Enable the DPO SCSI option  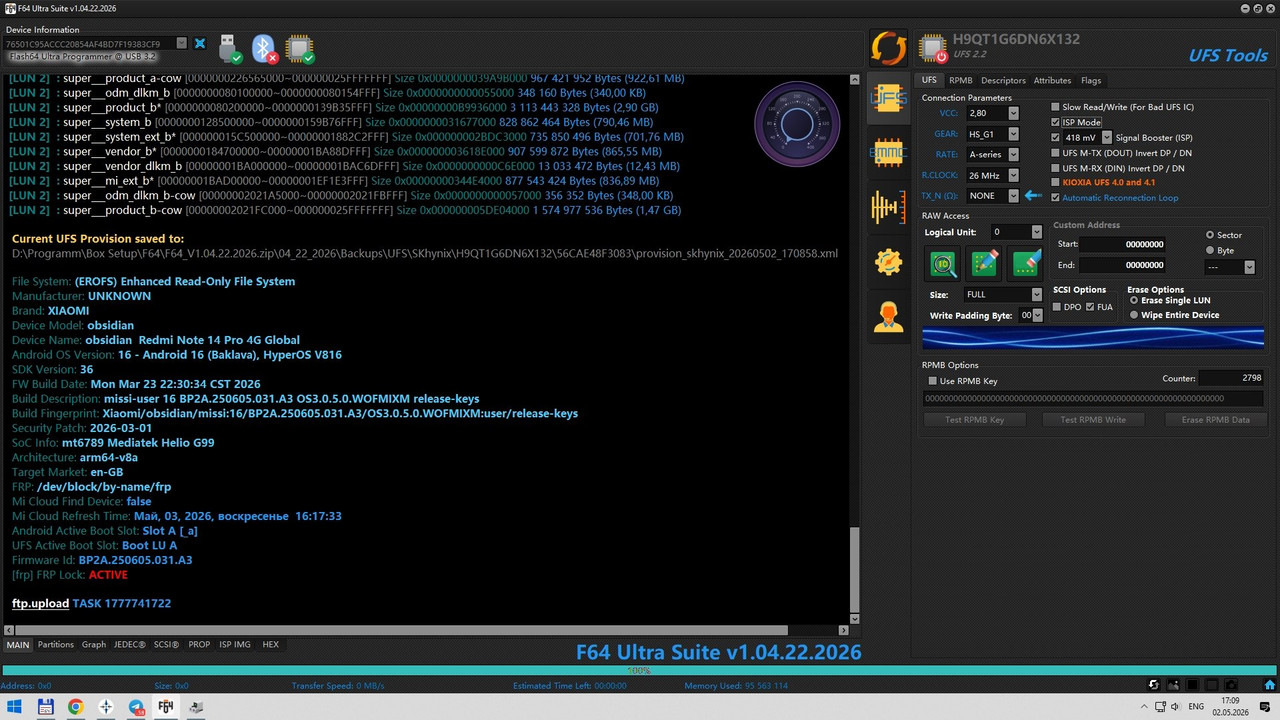[x=1058, y=307]
